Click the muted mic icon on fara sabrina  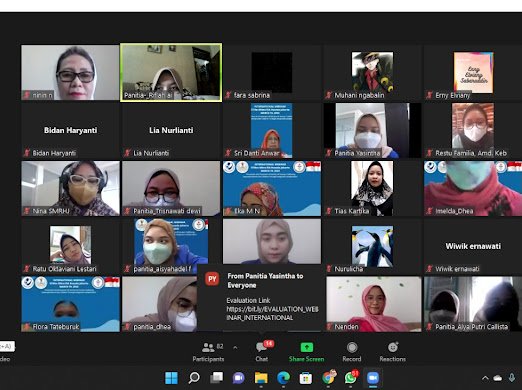click(x=228, y=95)
